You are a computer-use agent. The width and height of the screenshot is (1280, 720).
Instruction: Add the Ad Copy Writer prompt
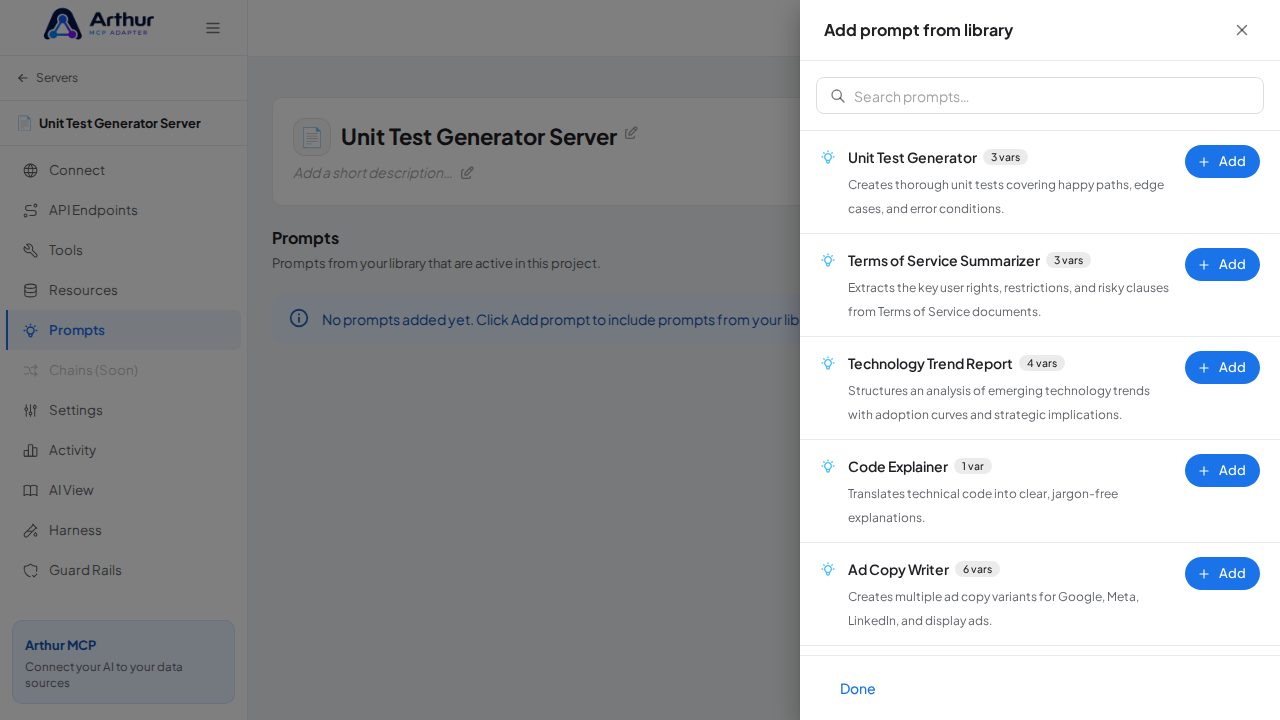click(1222, 573)
